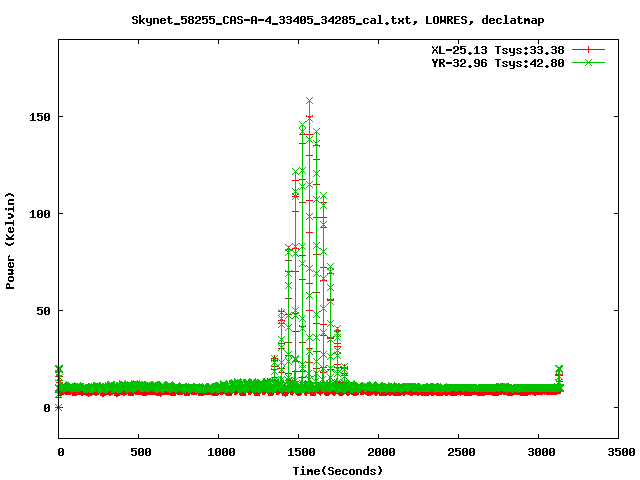Click the green YR legend line sample
640x480 pixels.
click(588, 62)
